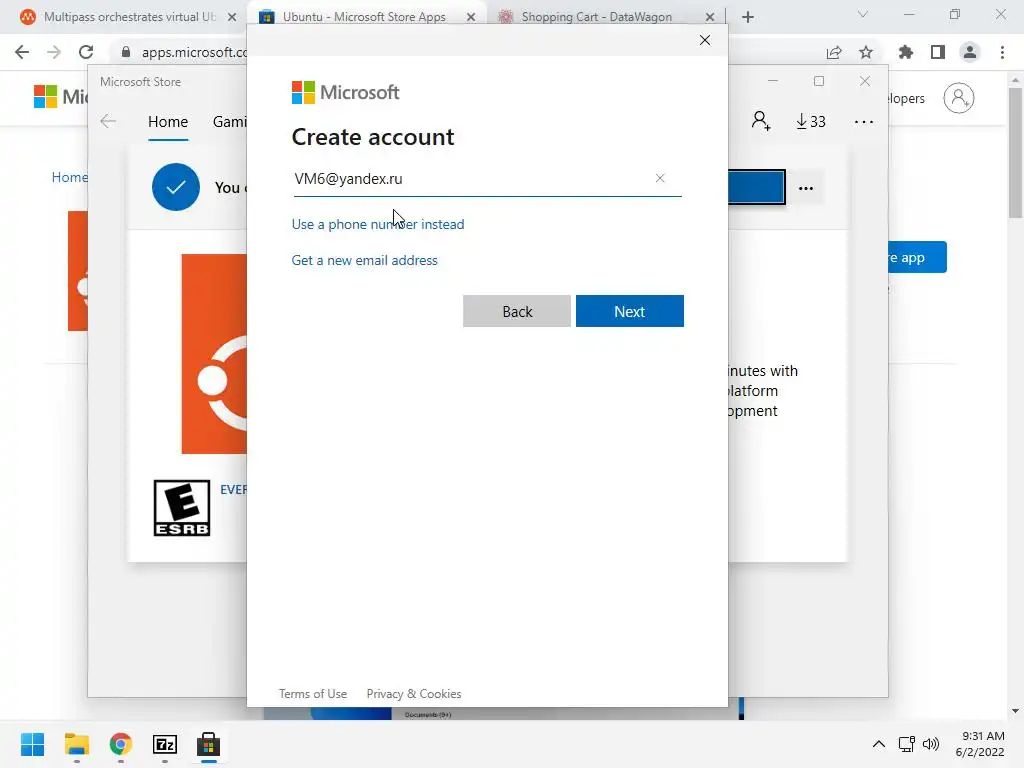Reload the browser page
The height and width of the screenshot is (768, 1024).
click(86, 52)
